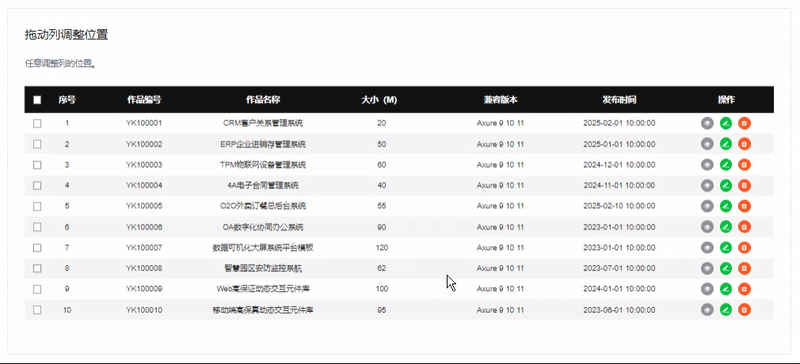Click the Web高保证动态交互元件库 name cell
Image resolution: width=800 pixels, height=364 pixels.
pos(263,289)
